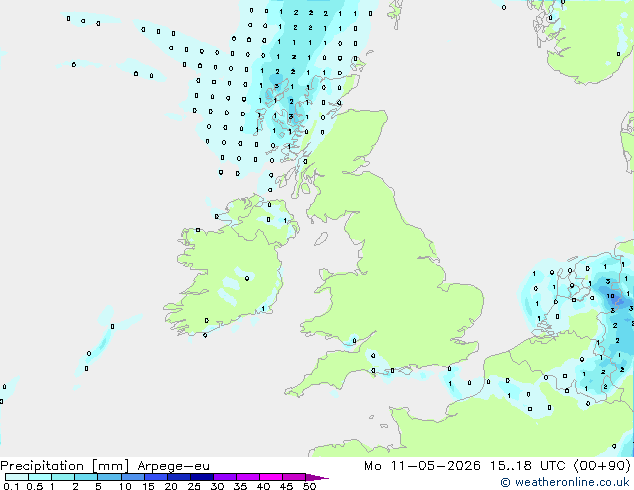Click the legend swatch between 35 and 40

(x=247, y=477)
